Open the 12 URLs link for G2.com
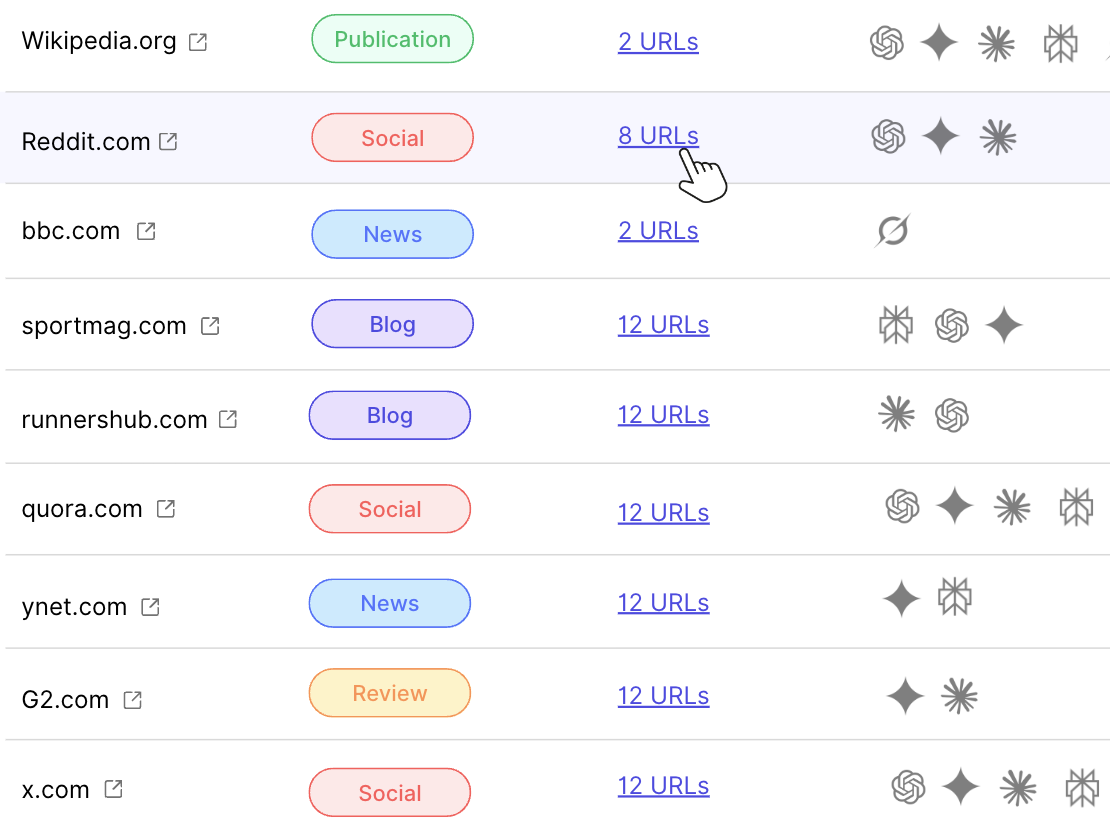Image resolution: width=1110 pixels, height=836 pixels. (663, 696)
